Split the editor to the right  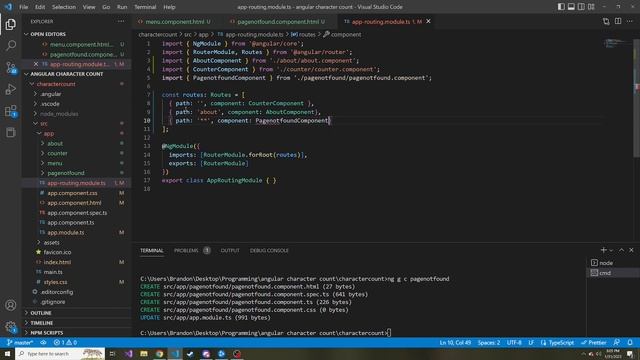tap(618, 21)
